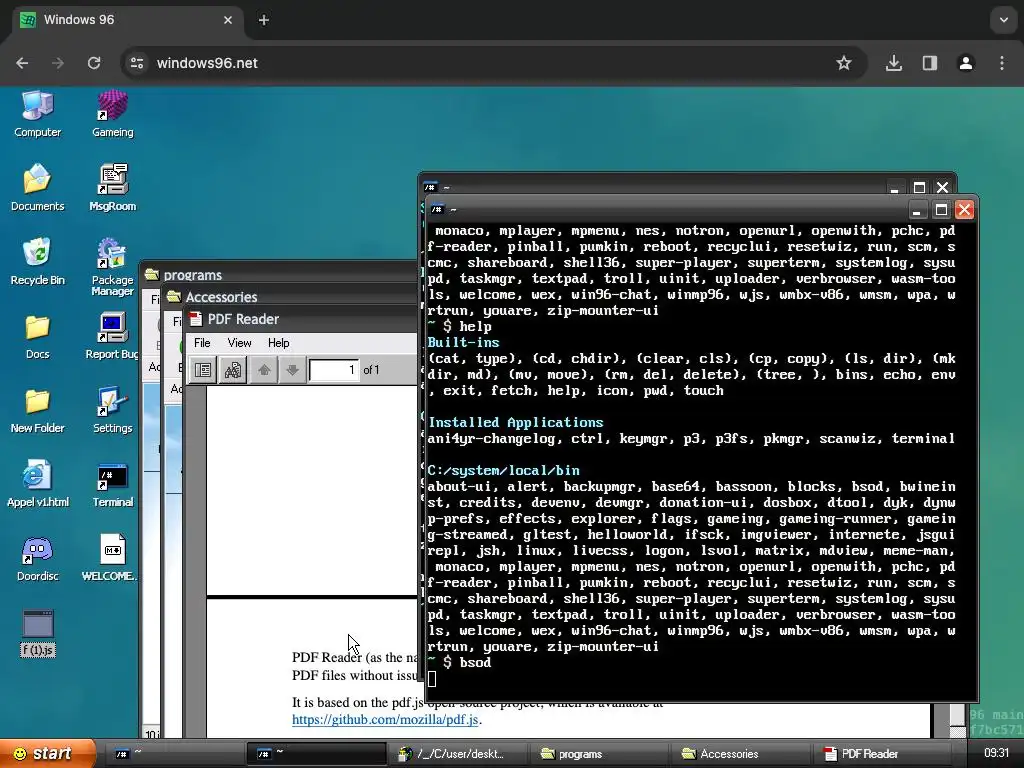Click the PDF Reader vertical scrollbar thumb
The height and width of the screenshot is (768, 1024).
pyautogui.click(x=957, y=714)
